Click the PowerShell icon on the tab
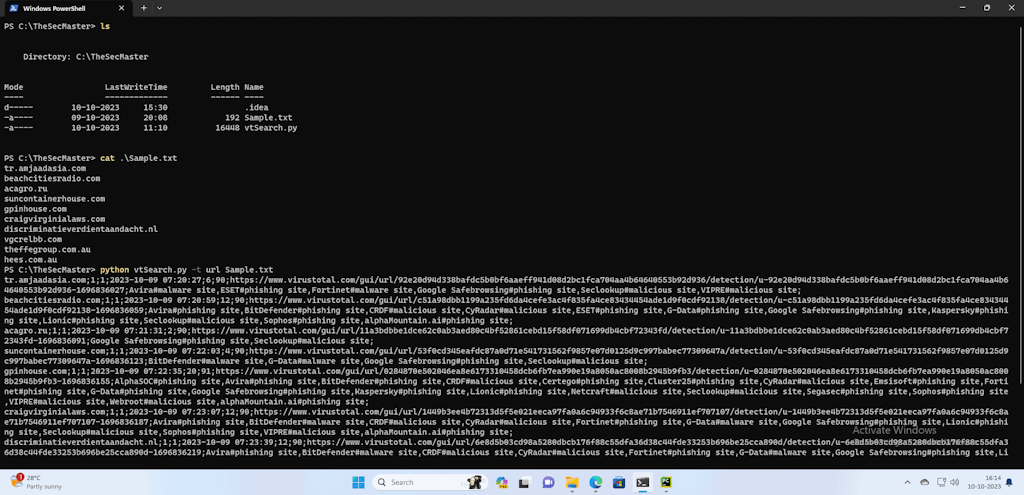Viewport: 1024px width, 495px height. (x=14, y=8)
